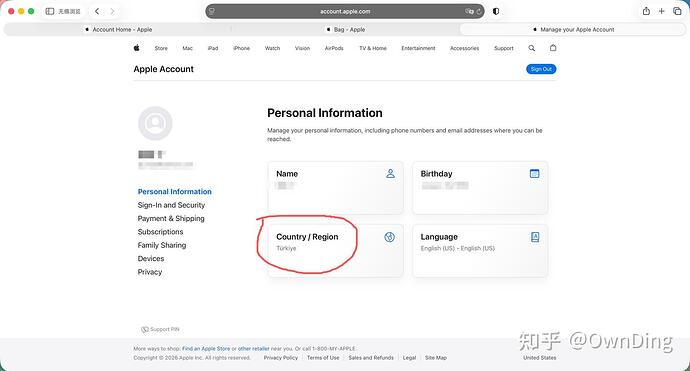Click the Support PIN icon
This screenshot has height=371, width=690.
pos(144,329)
